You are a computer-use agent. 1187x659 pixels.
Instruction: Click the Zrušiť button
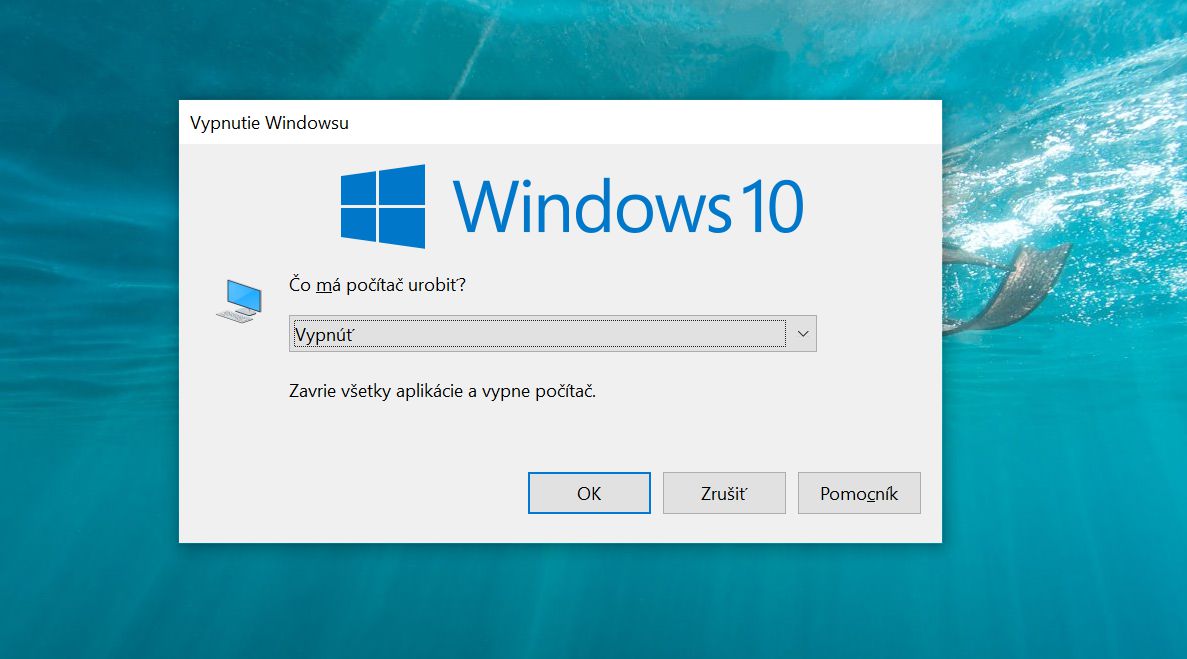(724, 493)
